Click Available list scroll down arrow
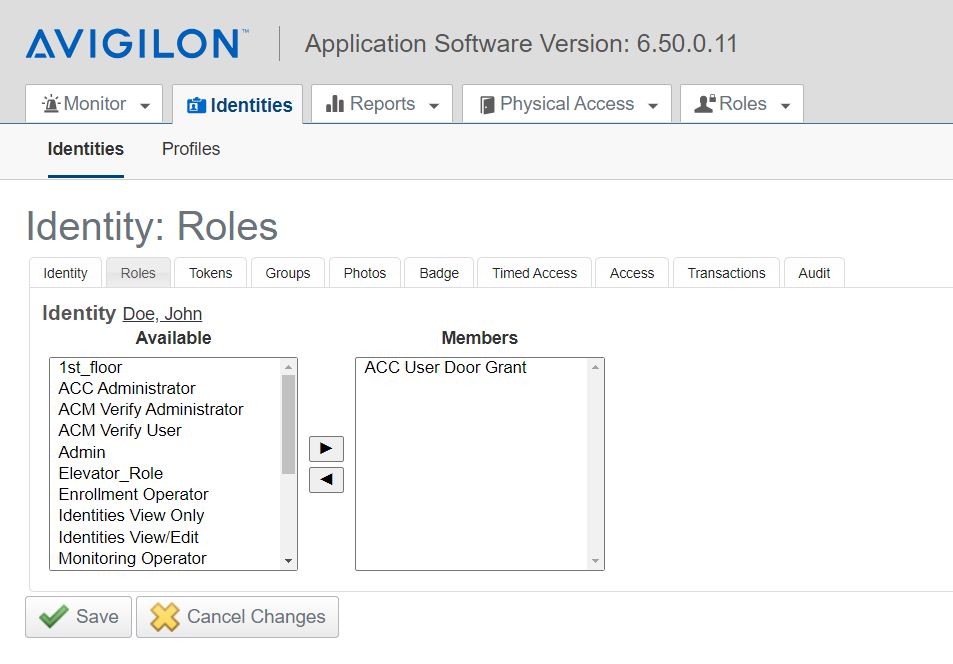Viewport: 953px width, 664px height. [x=289, y=561]
